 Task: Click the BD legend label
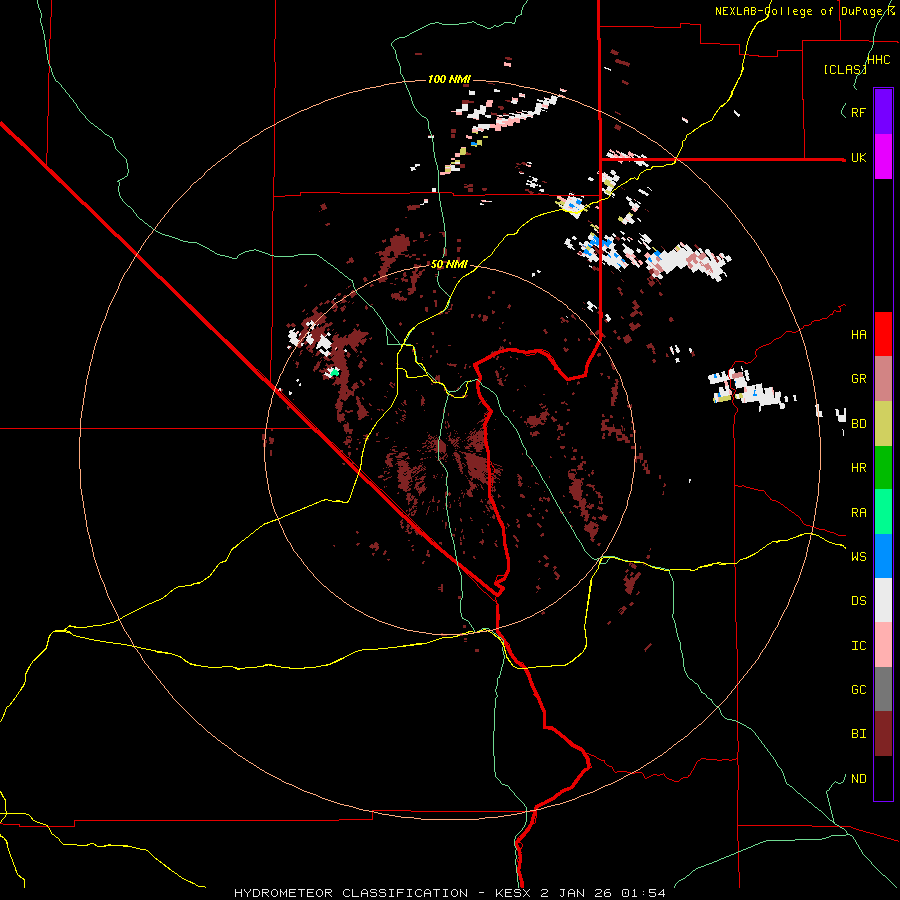tap(858, 424)
